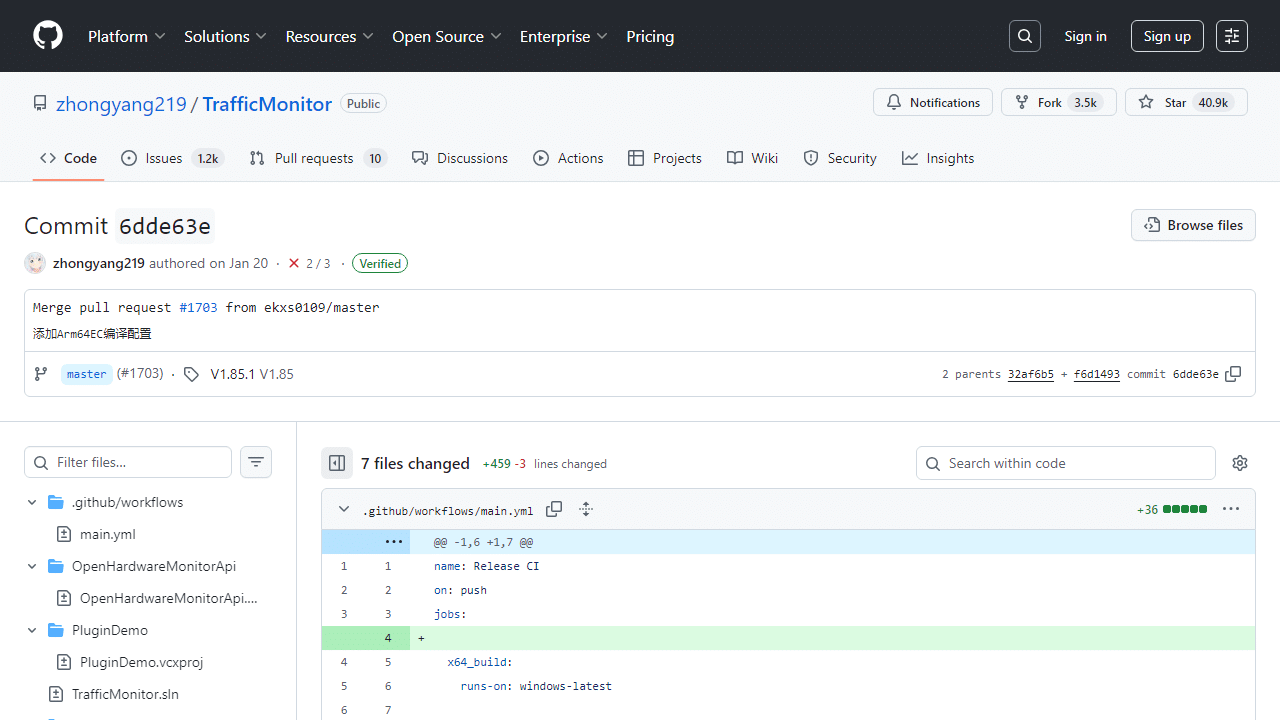Expand hidden lines above line 1
Viewport: 1280px width, 720px height.
(x=394, y=542)
